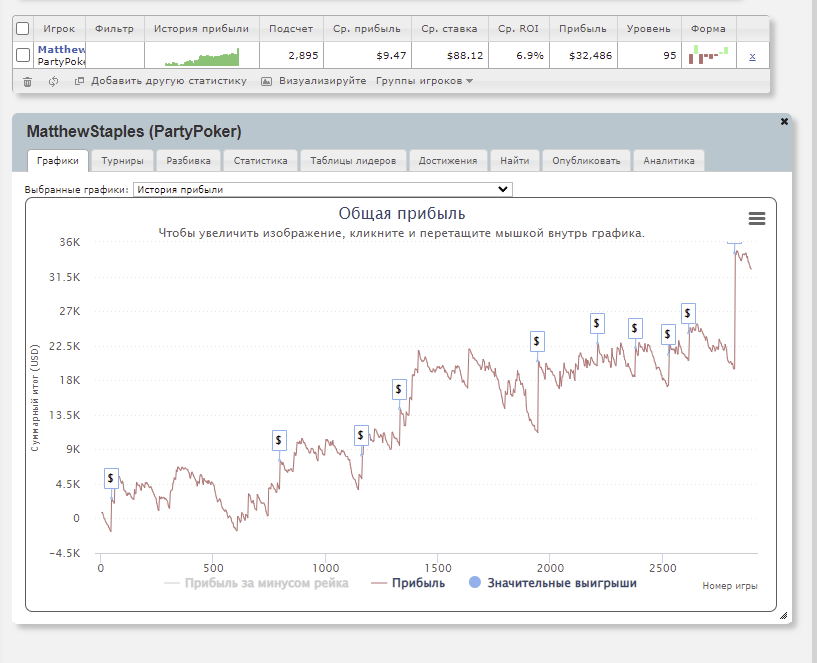Expand the Группы игроков dropdown

pyautogui.click(x=424, y=81)
